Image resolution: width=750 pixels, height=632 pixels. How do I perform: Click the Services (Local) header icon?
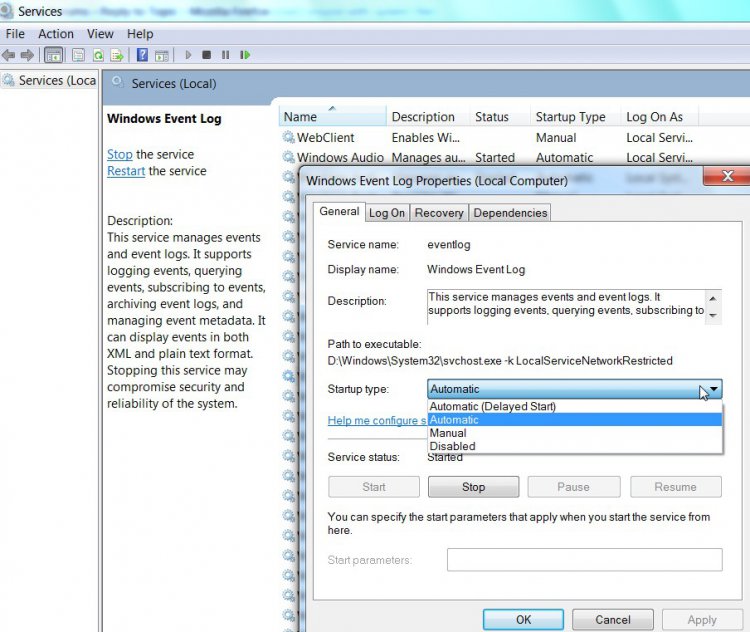click(x=118, y=82)
